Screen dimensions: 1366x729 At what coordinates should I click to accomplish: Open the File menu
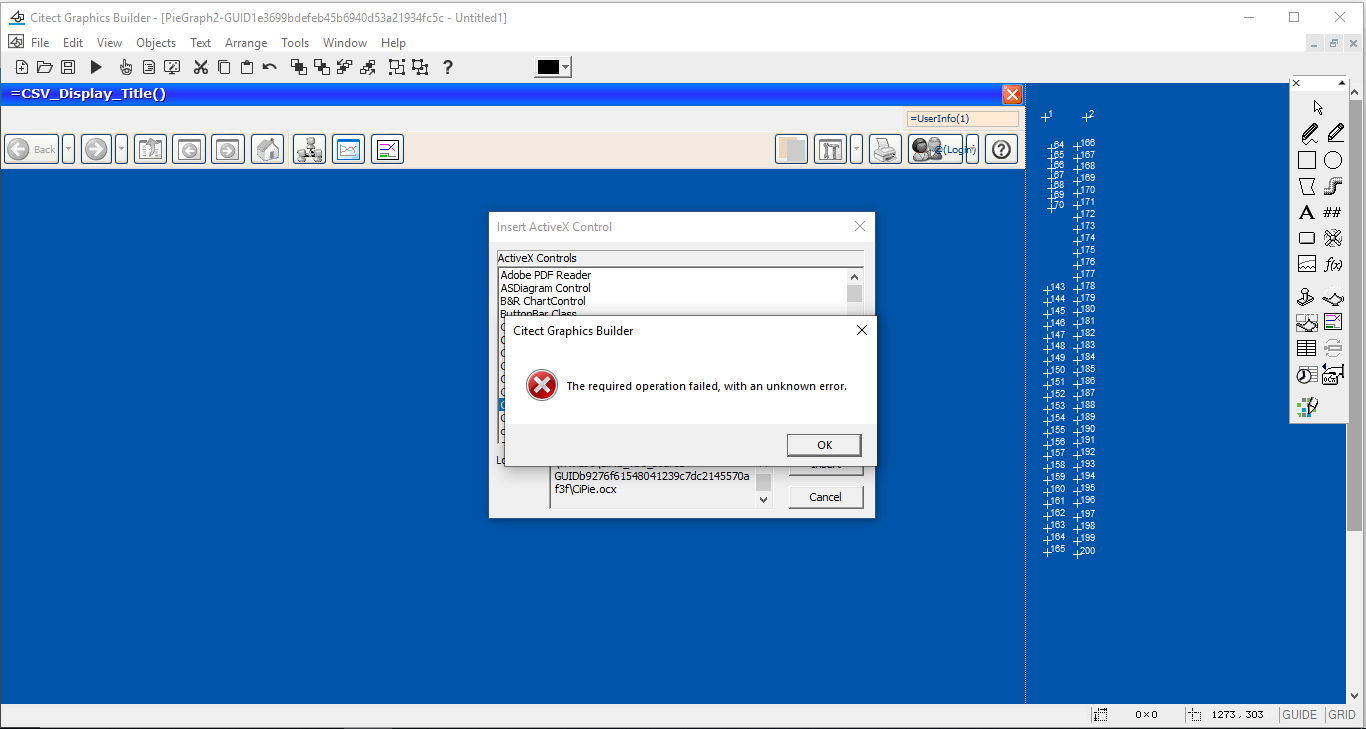click(40, 43)
